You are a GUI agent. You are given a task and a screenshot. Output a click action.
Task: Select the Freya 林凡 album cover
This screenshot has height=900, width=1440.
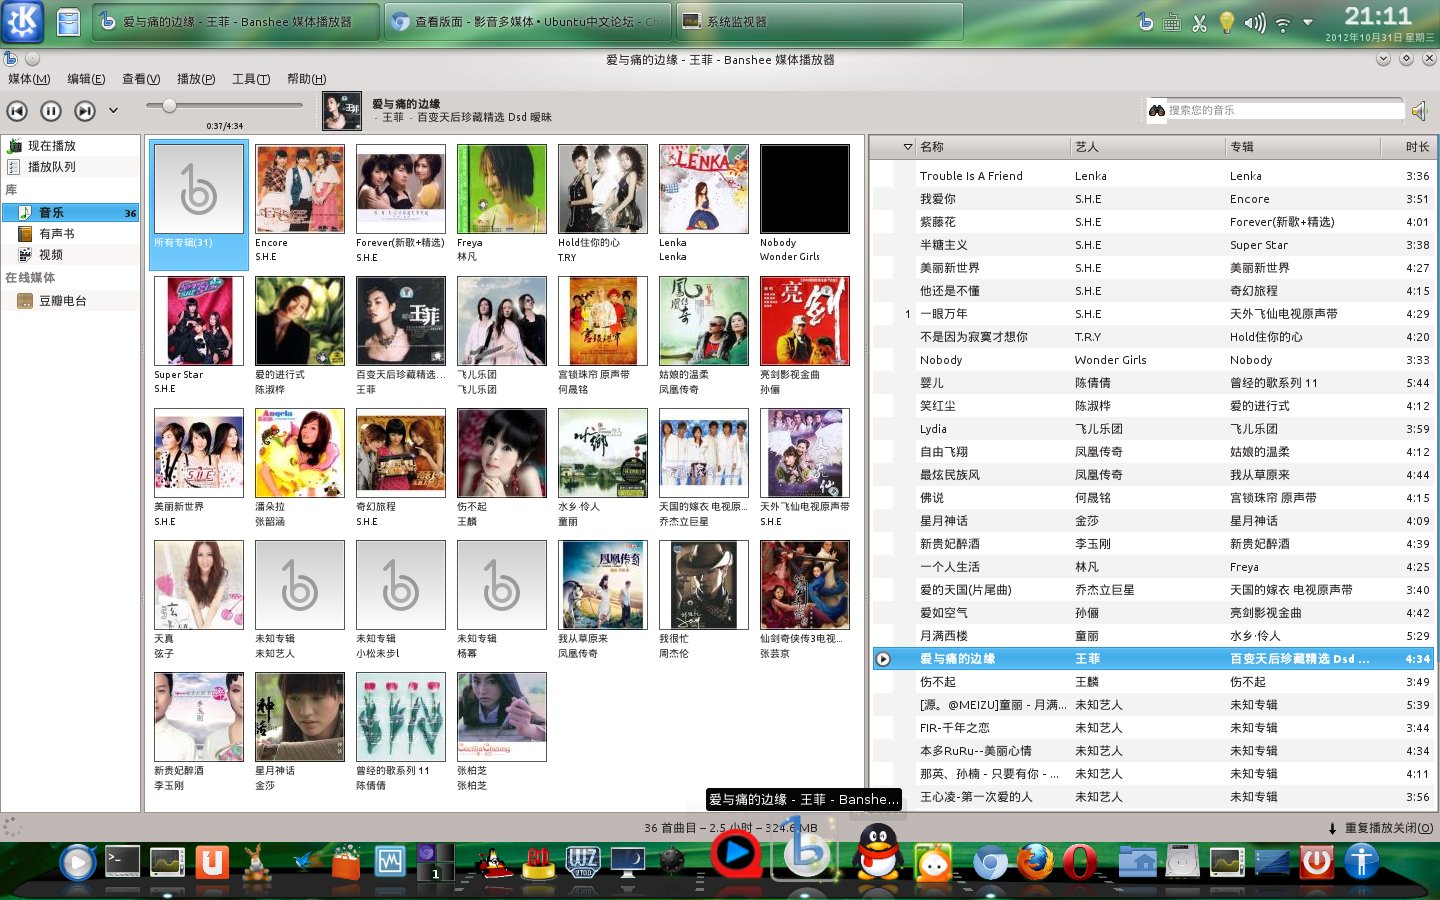502,189
